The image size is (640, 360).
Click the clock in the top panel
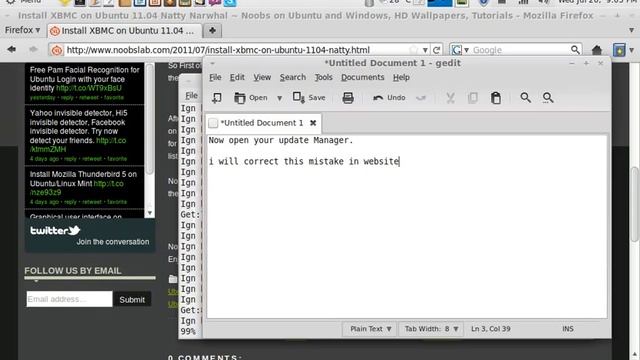coord(597,2)
